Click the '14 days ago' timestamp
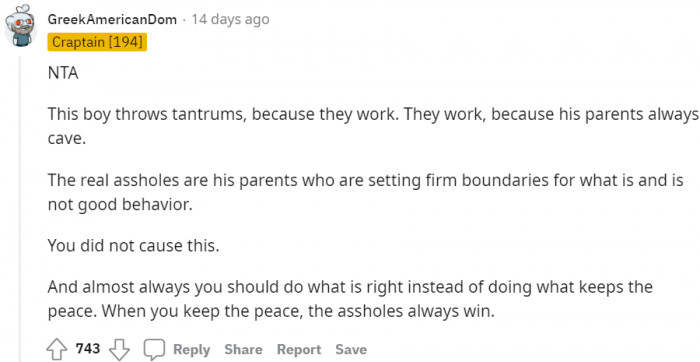The height and width of the screenshot is (362, 700). tap(230, 20)
